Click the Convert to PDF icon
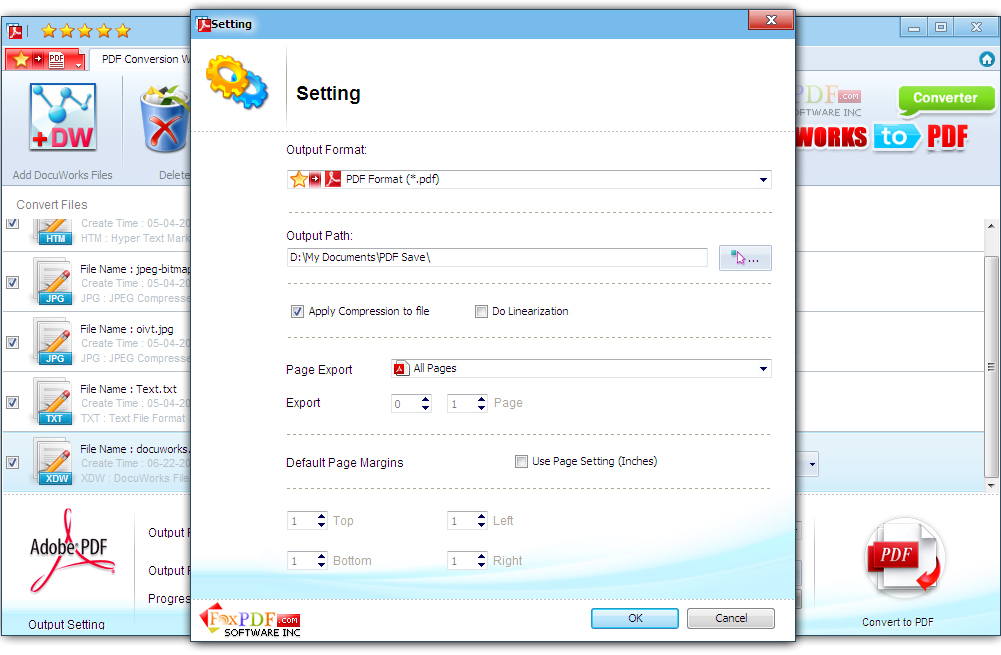The image size is (1001, 655). click(904, 559)
